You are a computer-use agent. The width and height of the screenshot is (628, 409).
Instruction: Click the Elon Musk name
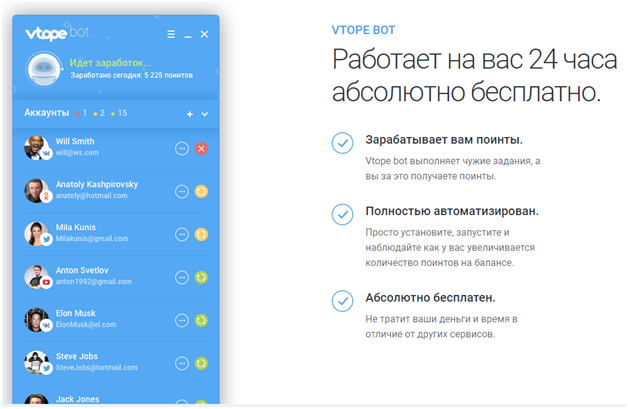point(76,313)
